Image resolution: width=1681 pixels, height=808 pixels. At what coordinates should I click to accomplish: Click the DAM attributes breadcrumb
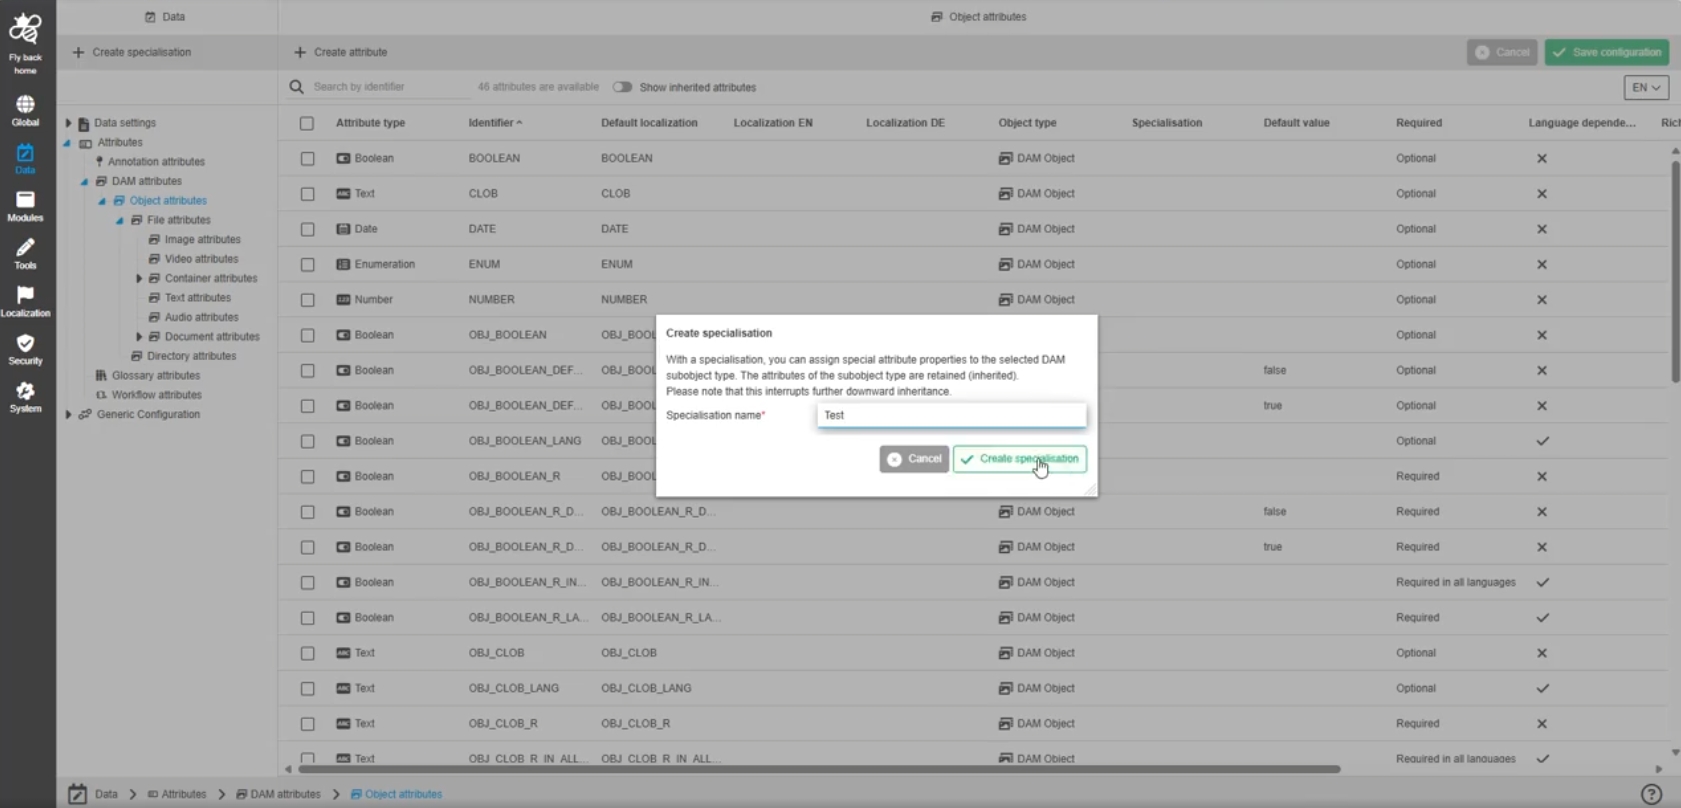(285, 794)
